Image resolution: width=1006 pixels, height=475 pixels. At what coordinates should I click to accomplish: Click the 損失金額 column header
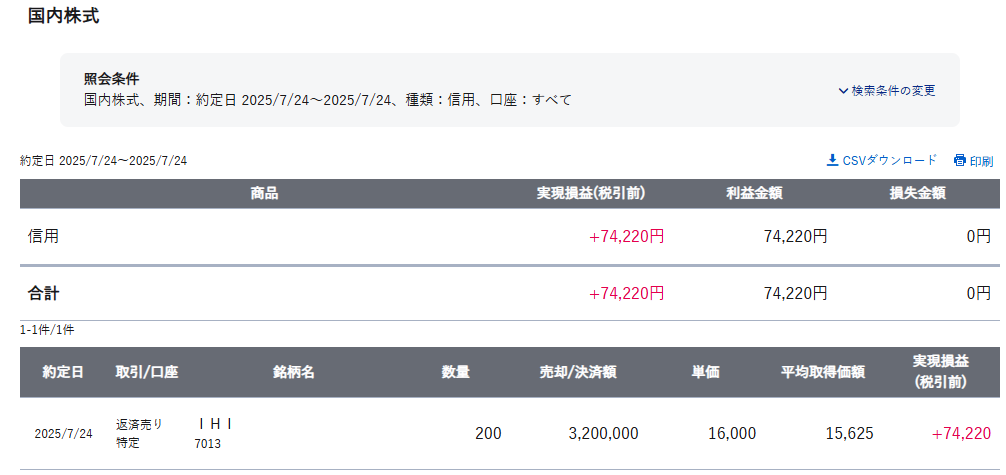[925, 194]
